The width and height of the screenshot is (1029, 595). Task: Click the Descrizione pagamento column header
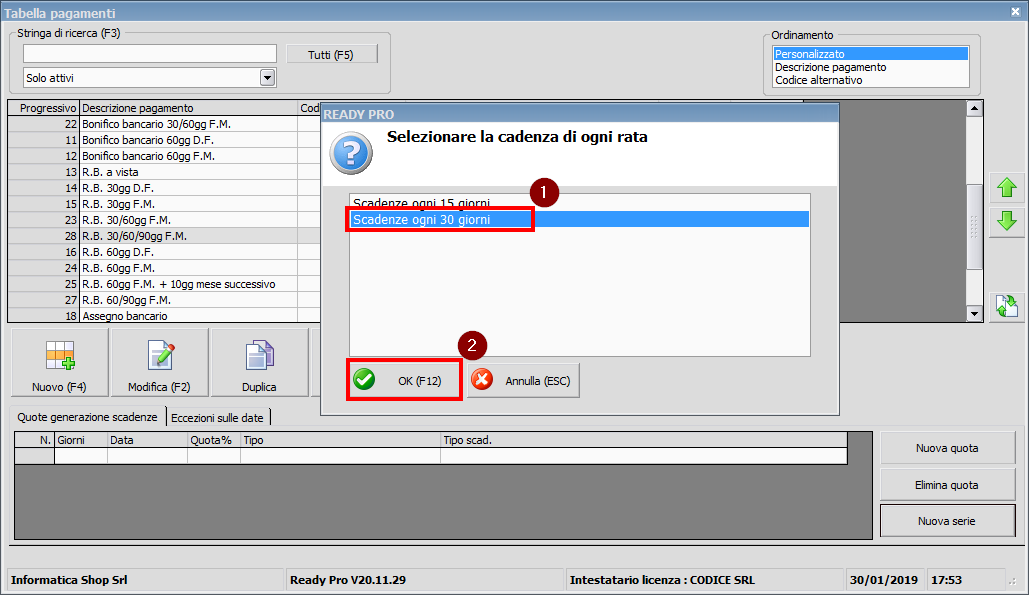(x=188, y=108)
